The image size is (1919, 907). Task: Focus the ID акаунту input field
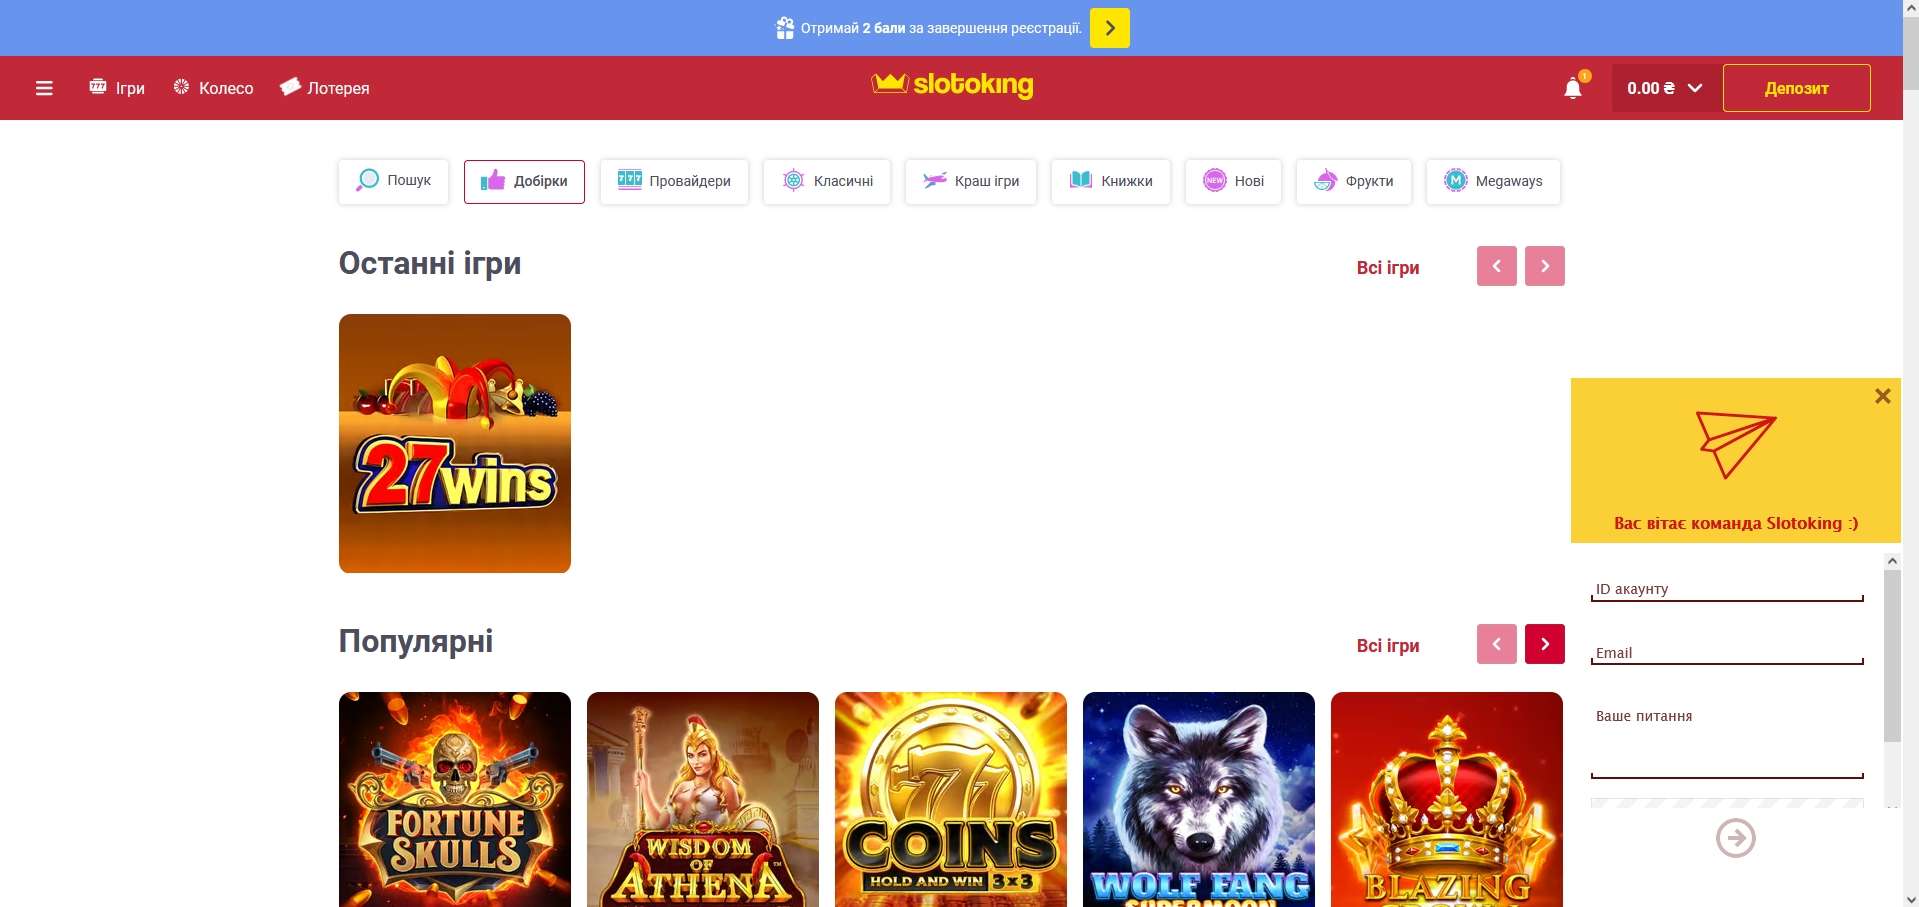coord(1727,590)
